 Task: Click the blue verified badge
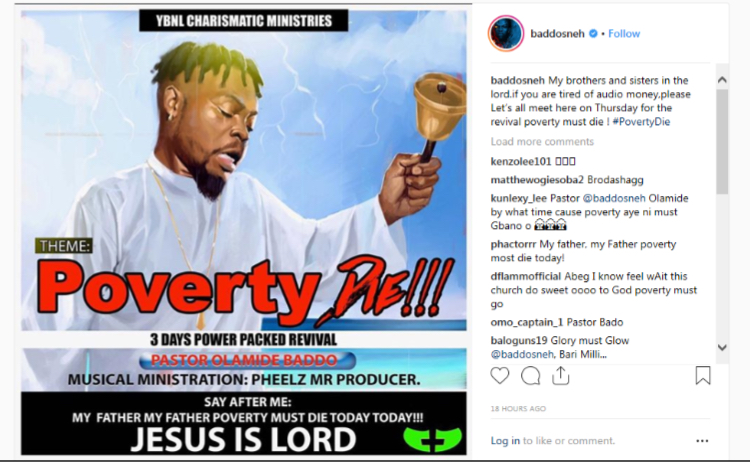click(593, 33)
